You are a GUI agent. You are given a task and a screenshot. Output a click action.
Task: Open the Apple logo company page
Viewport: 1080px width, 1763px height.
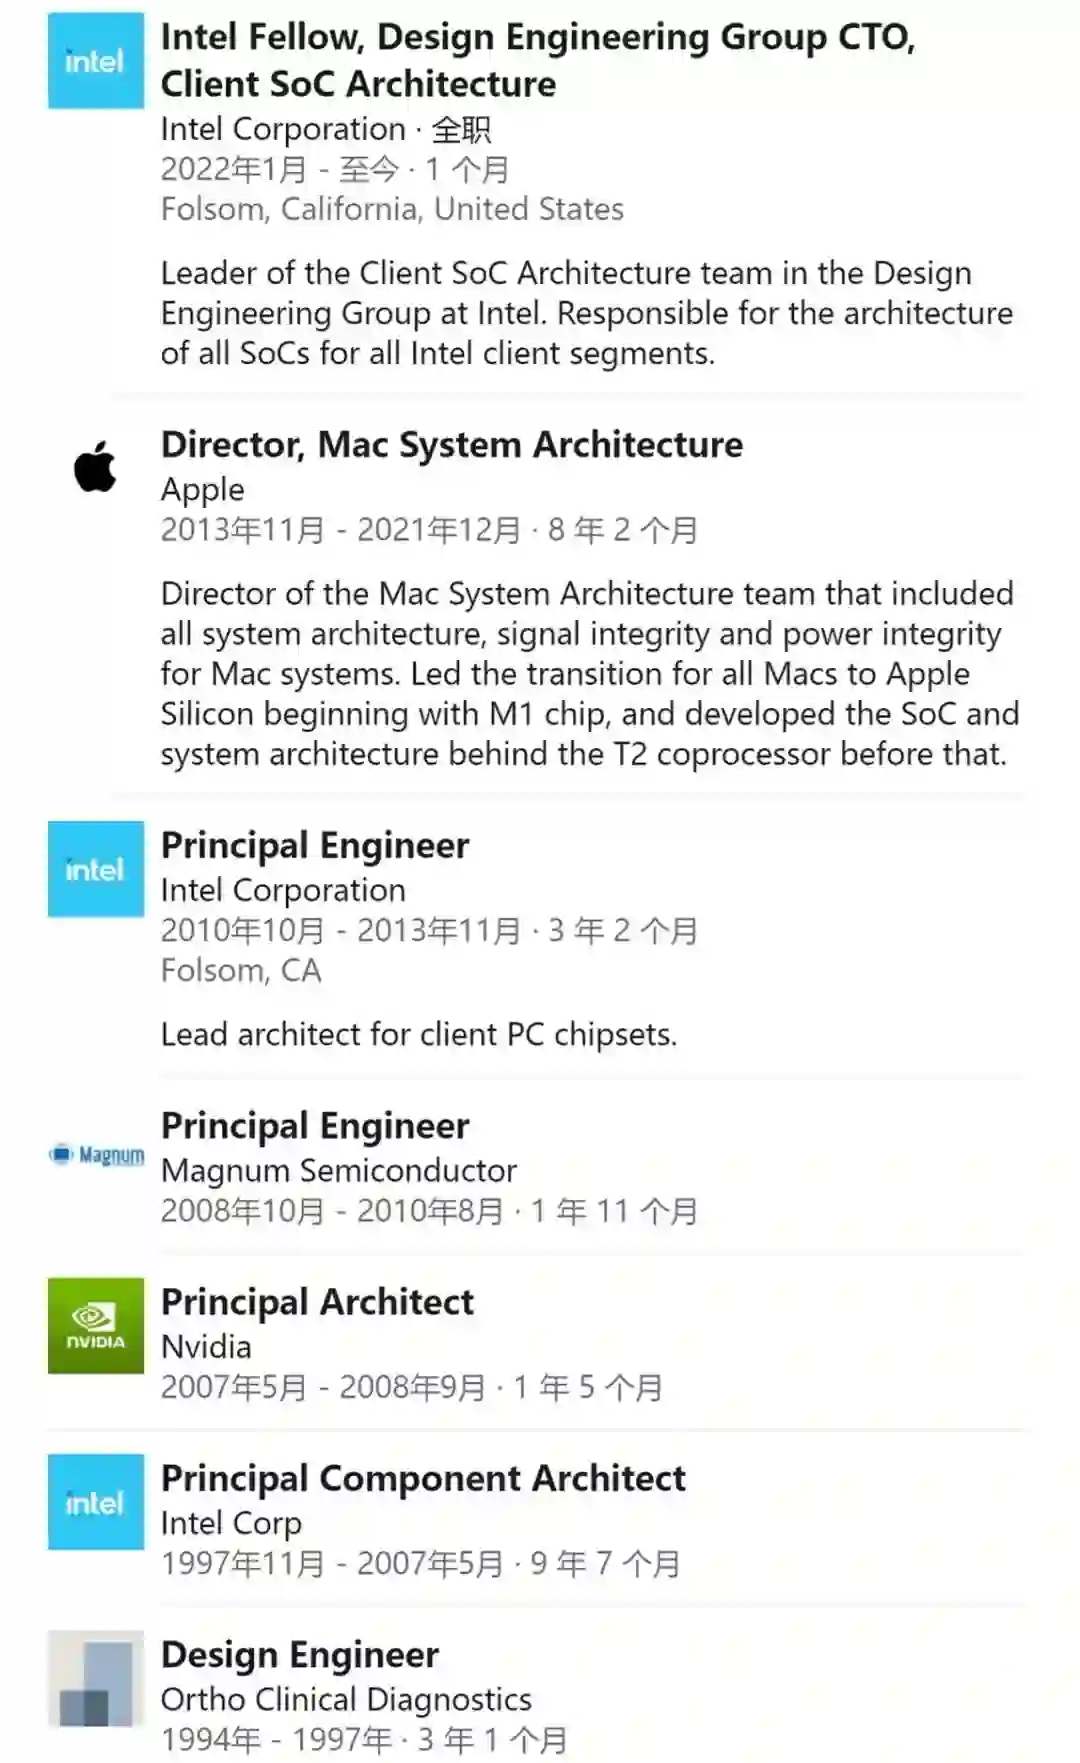click(x=96, y=467)
